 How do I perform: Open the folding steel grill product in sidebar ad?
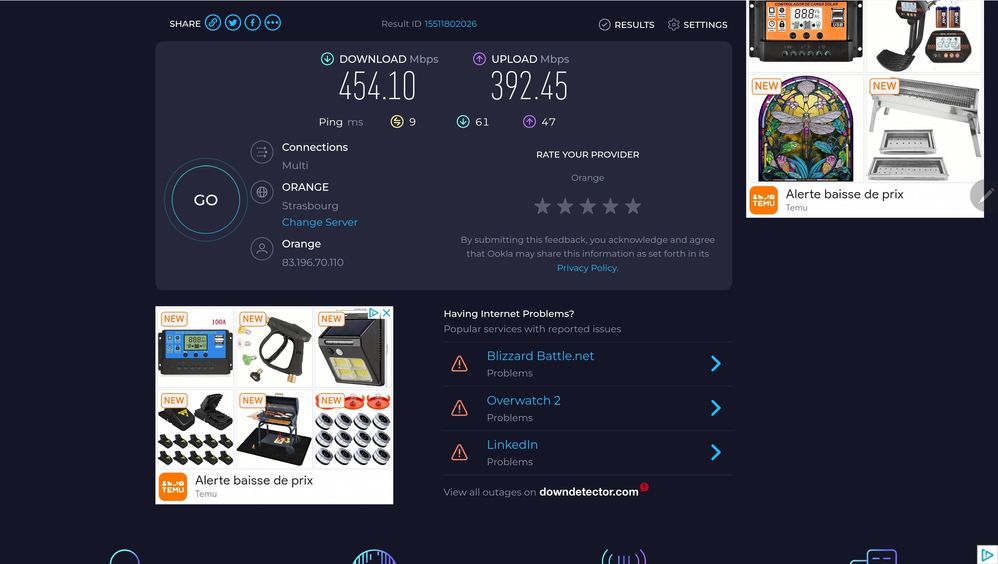click(924, 129)
